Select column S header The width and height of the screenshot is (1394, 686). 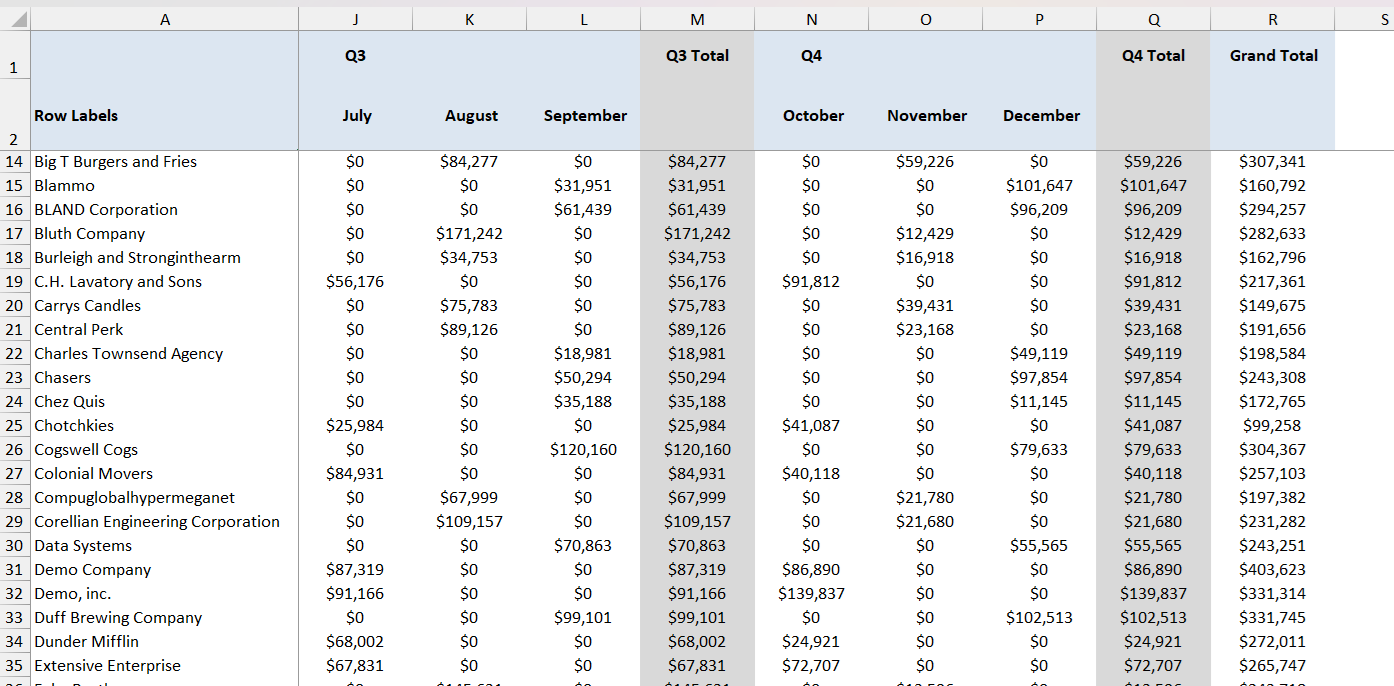(x=1365, y=19)
